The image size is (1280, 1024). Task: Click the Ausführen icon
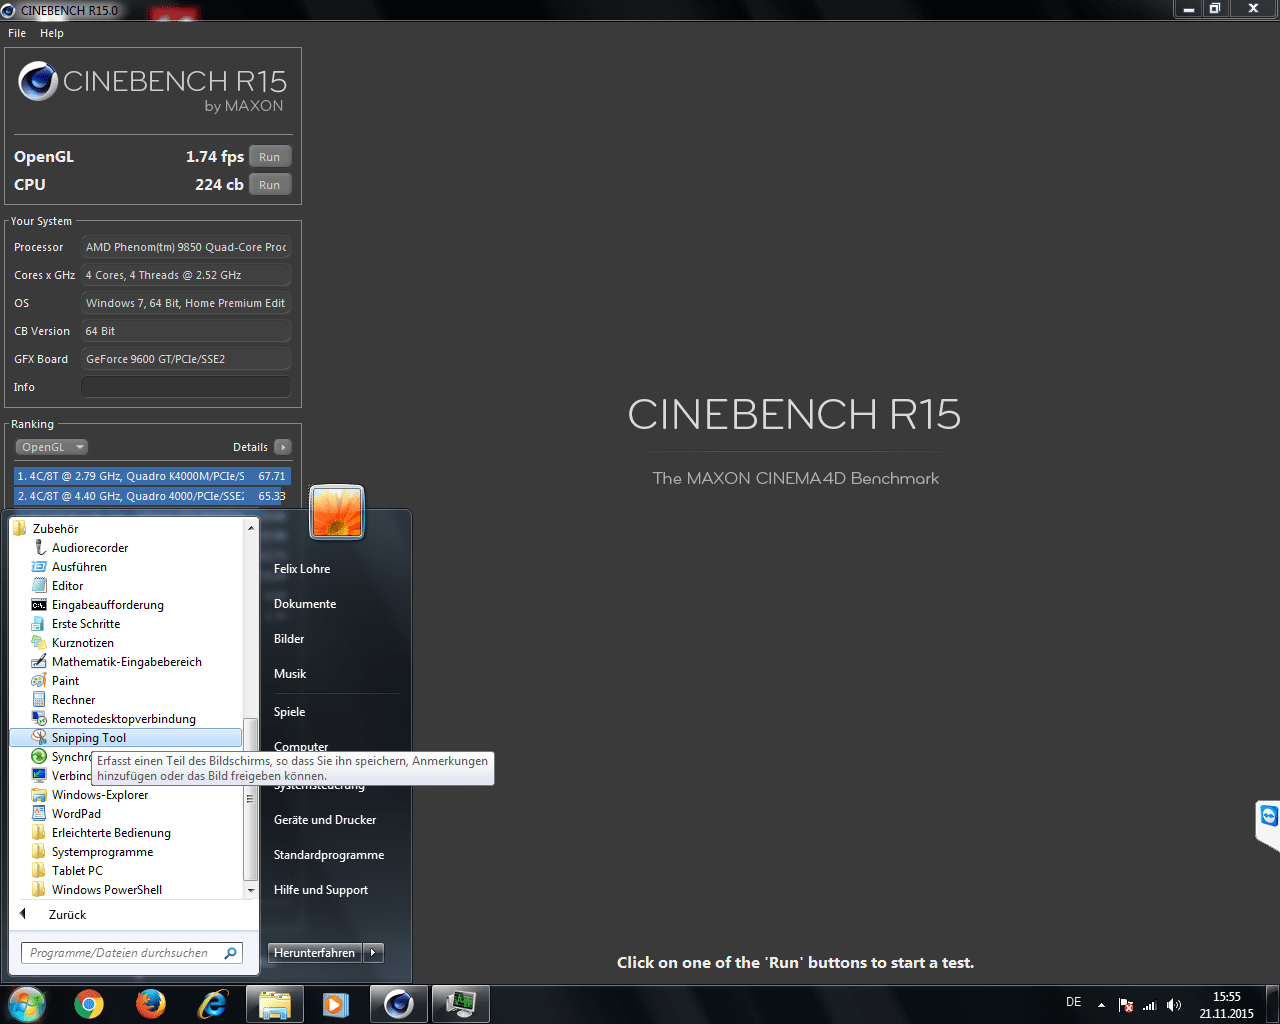[39, 567]
